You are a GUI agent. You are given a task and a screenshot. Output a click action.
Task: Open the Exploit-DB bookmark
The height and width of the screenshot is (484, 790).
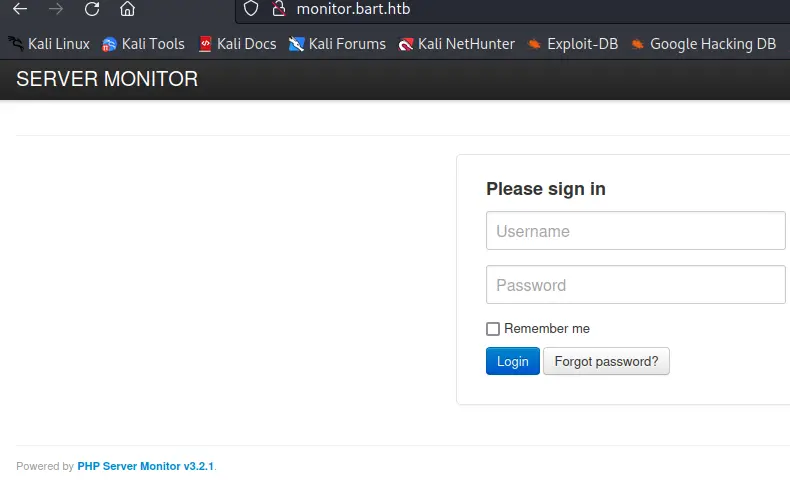(573, 44)
